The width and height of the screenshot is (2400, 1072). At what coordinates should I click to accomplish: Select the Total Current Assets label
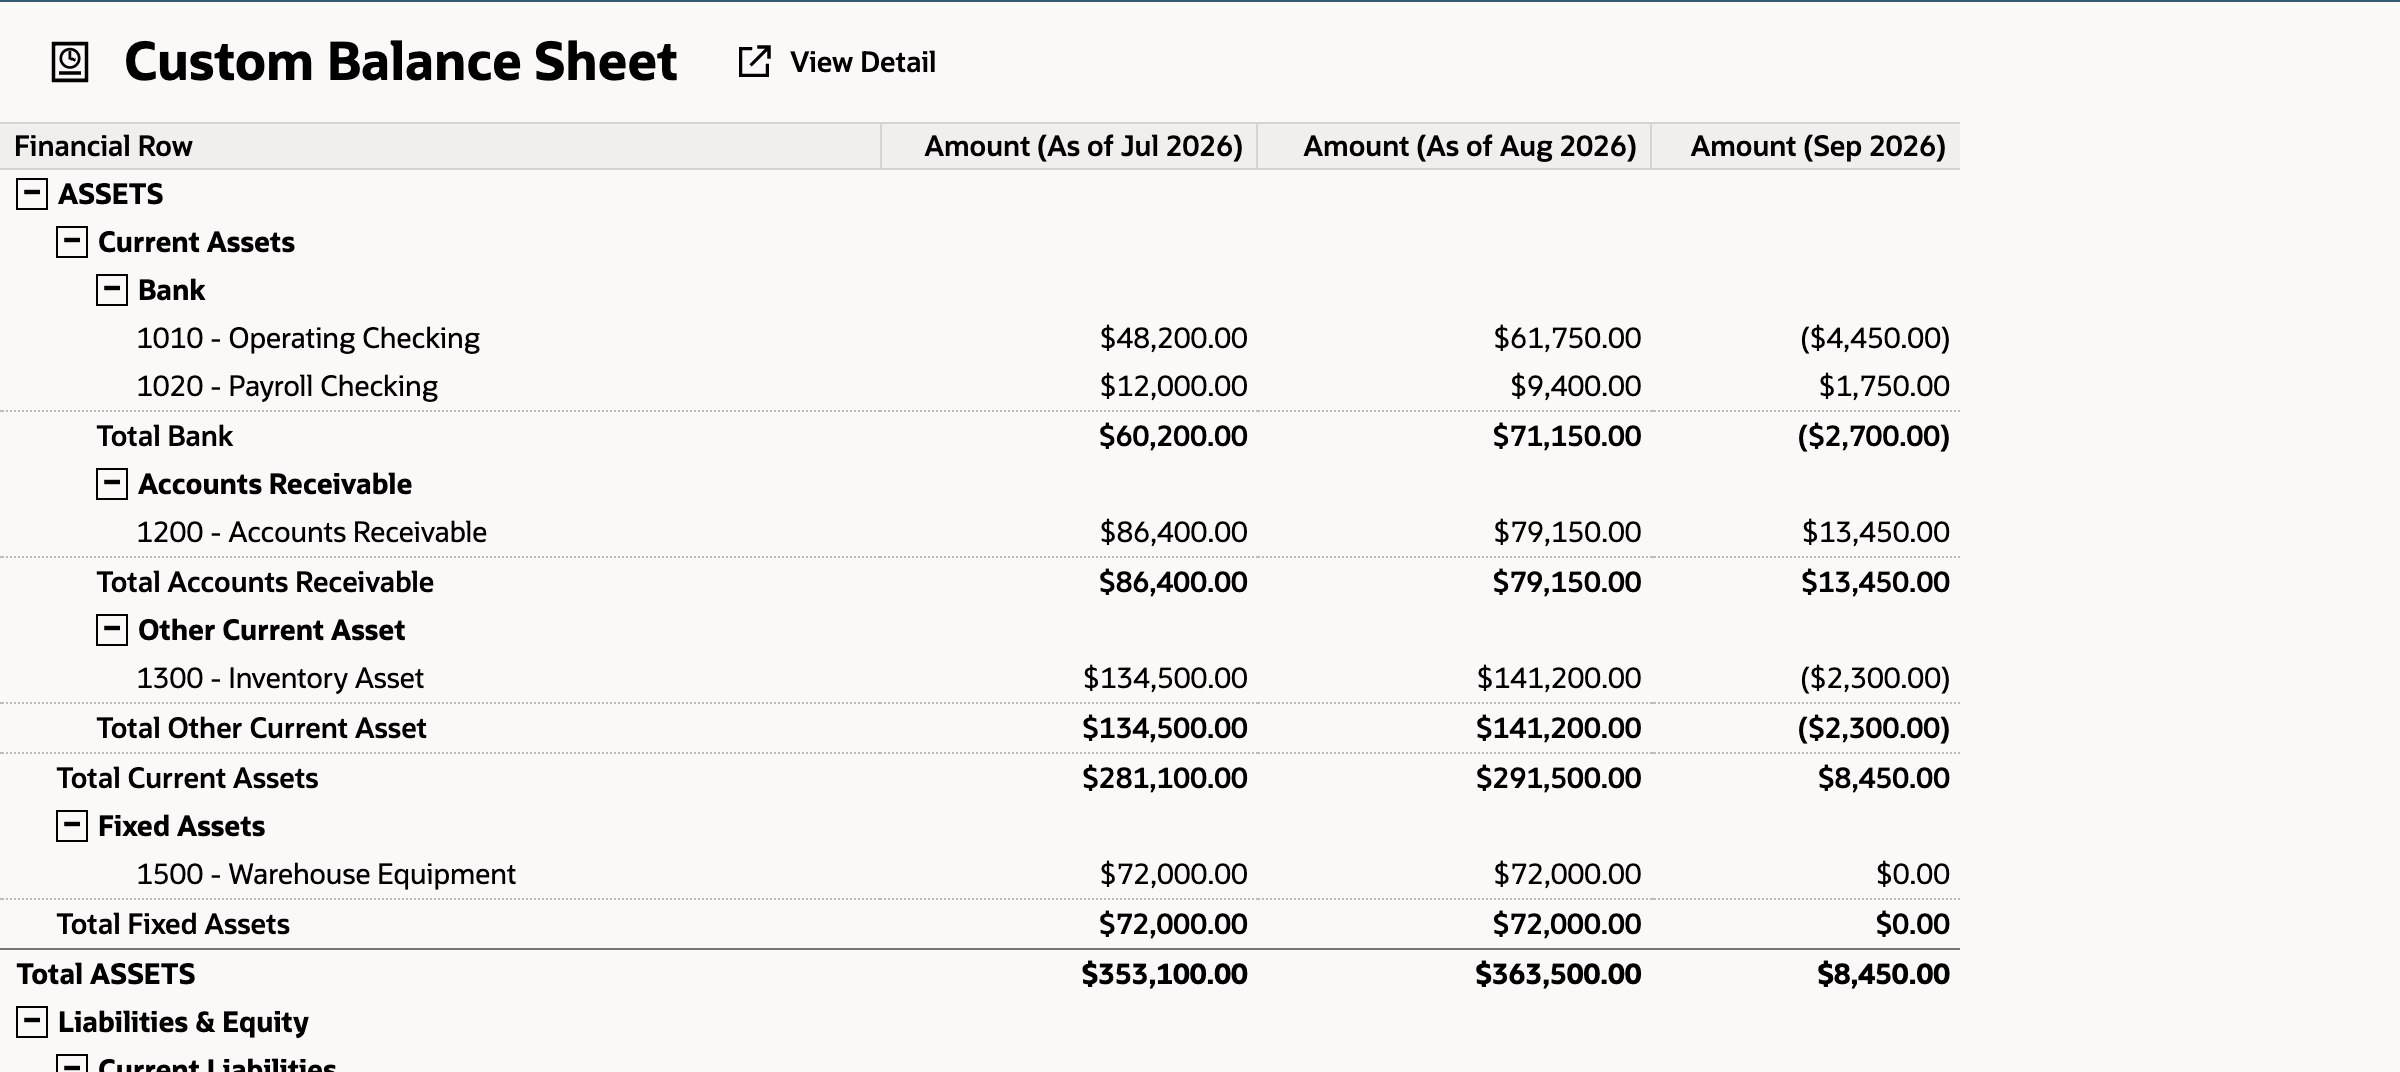(187, 778)
